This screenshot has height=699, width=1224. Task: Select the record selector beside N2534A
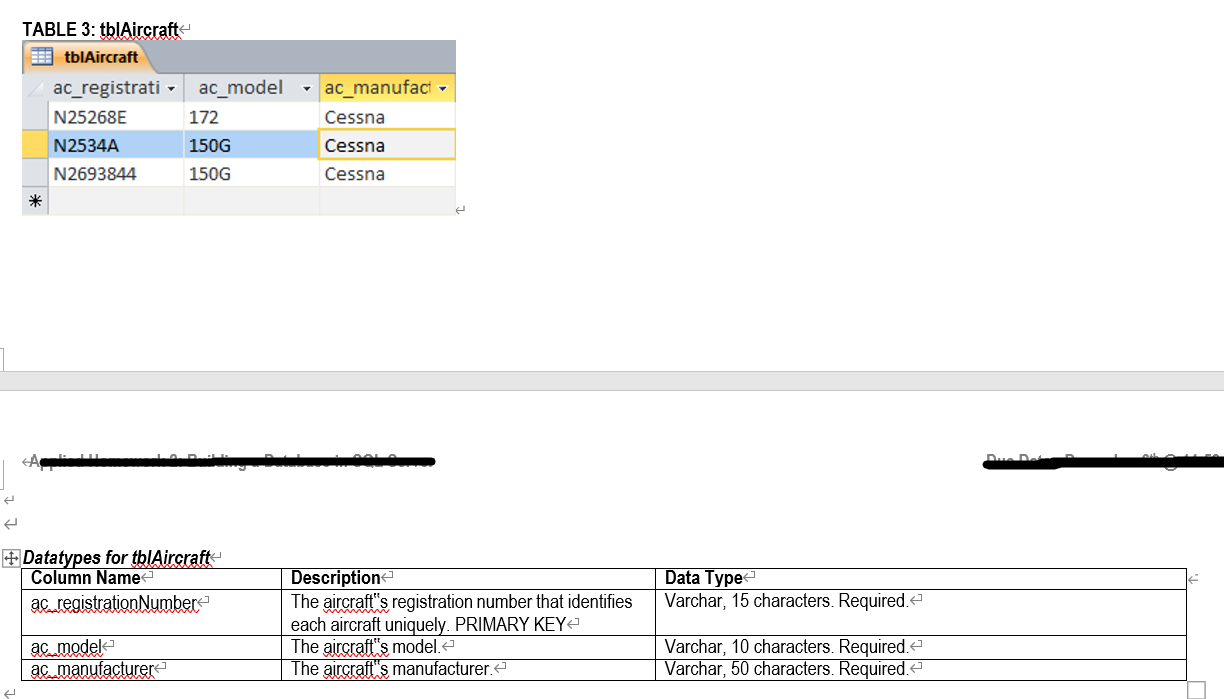(35, 144)
